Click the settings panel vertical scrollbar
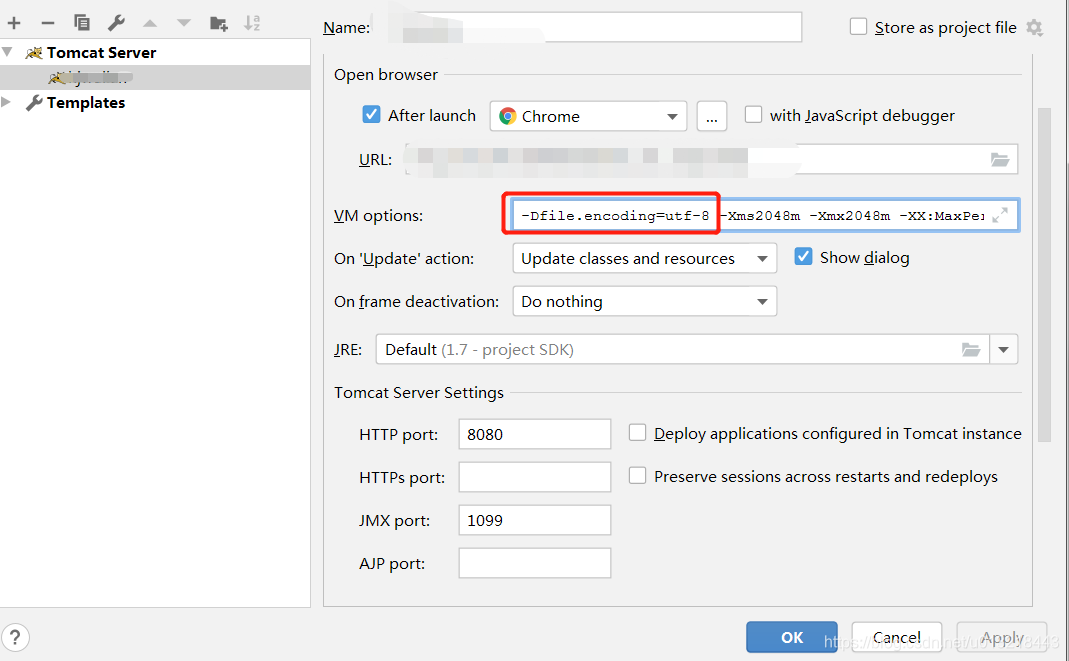This screenshot has height=661, width=1069. click(x=1044, y=275)
